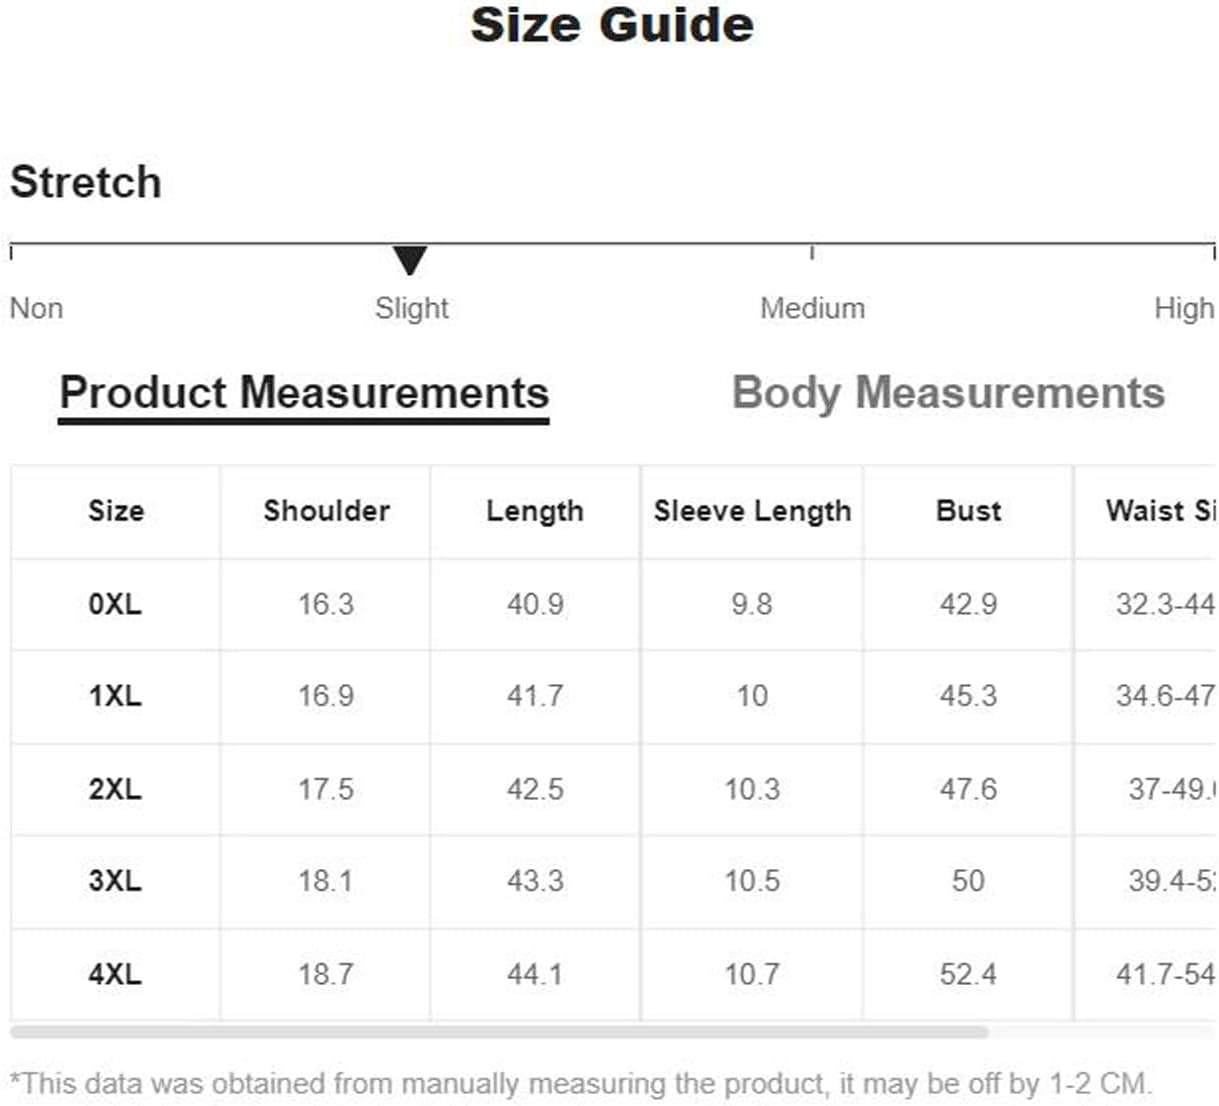The height and width of the screenshot is (1106, 1219).
Task: Select the 4XL size row label
Action: pos(115,974)
